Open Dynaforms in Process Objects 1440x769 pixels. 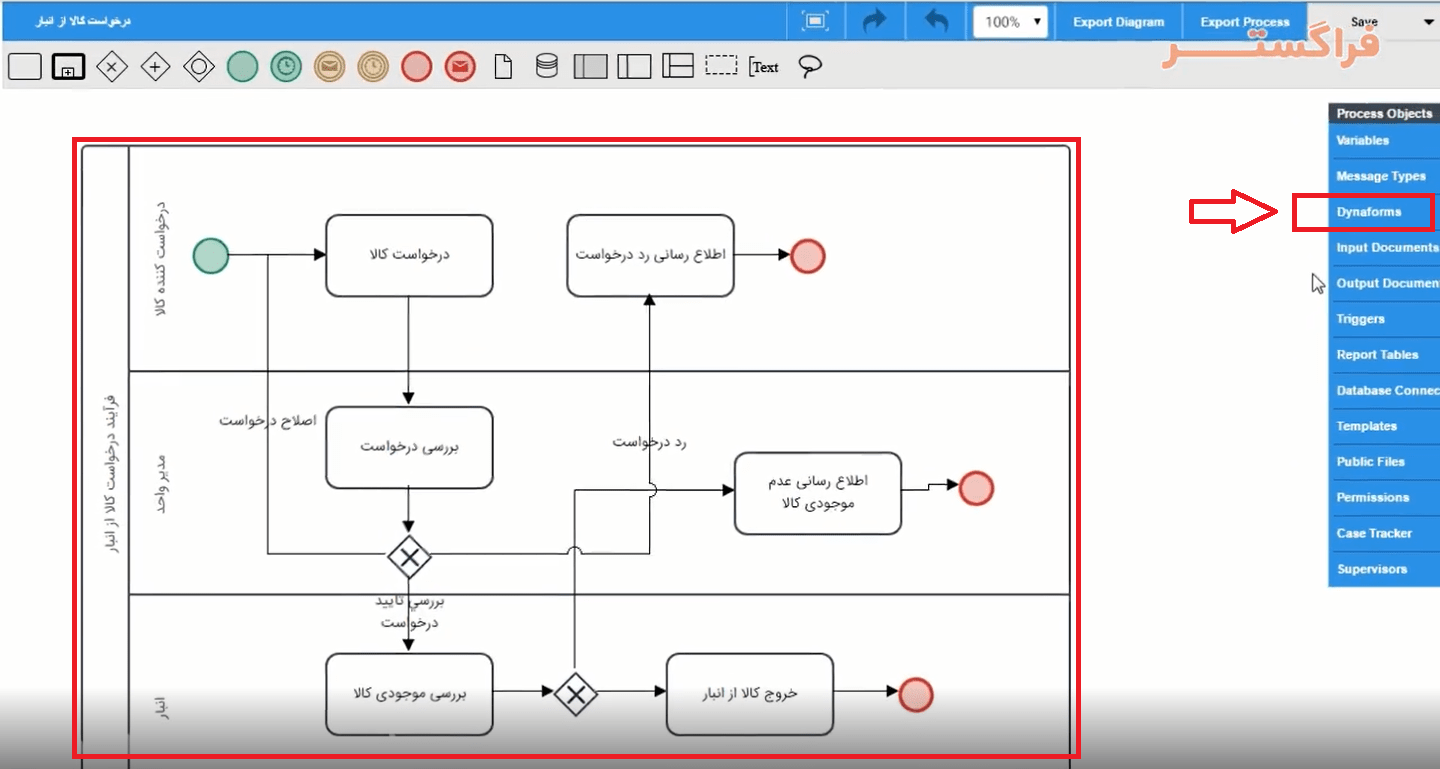coord(1369,212)
